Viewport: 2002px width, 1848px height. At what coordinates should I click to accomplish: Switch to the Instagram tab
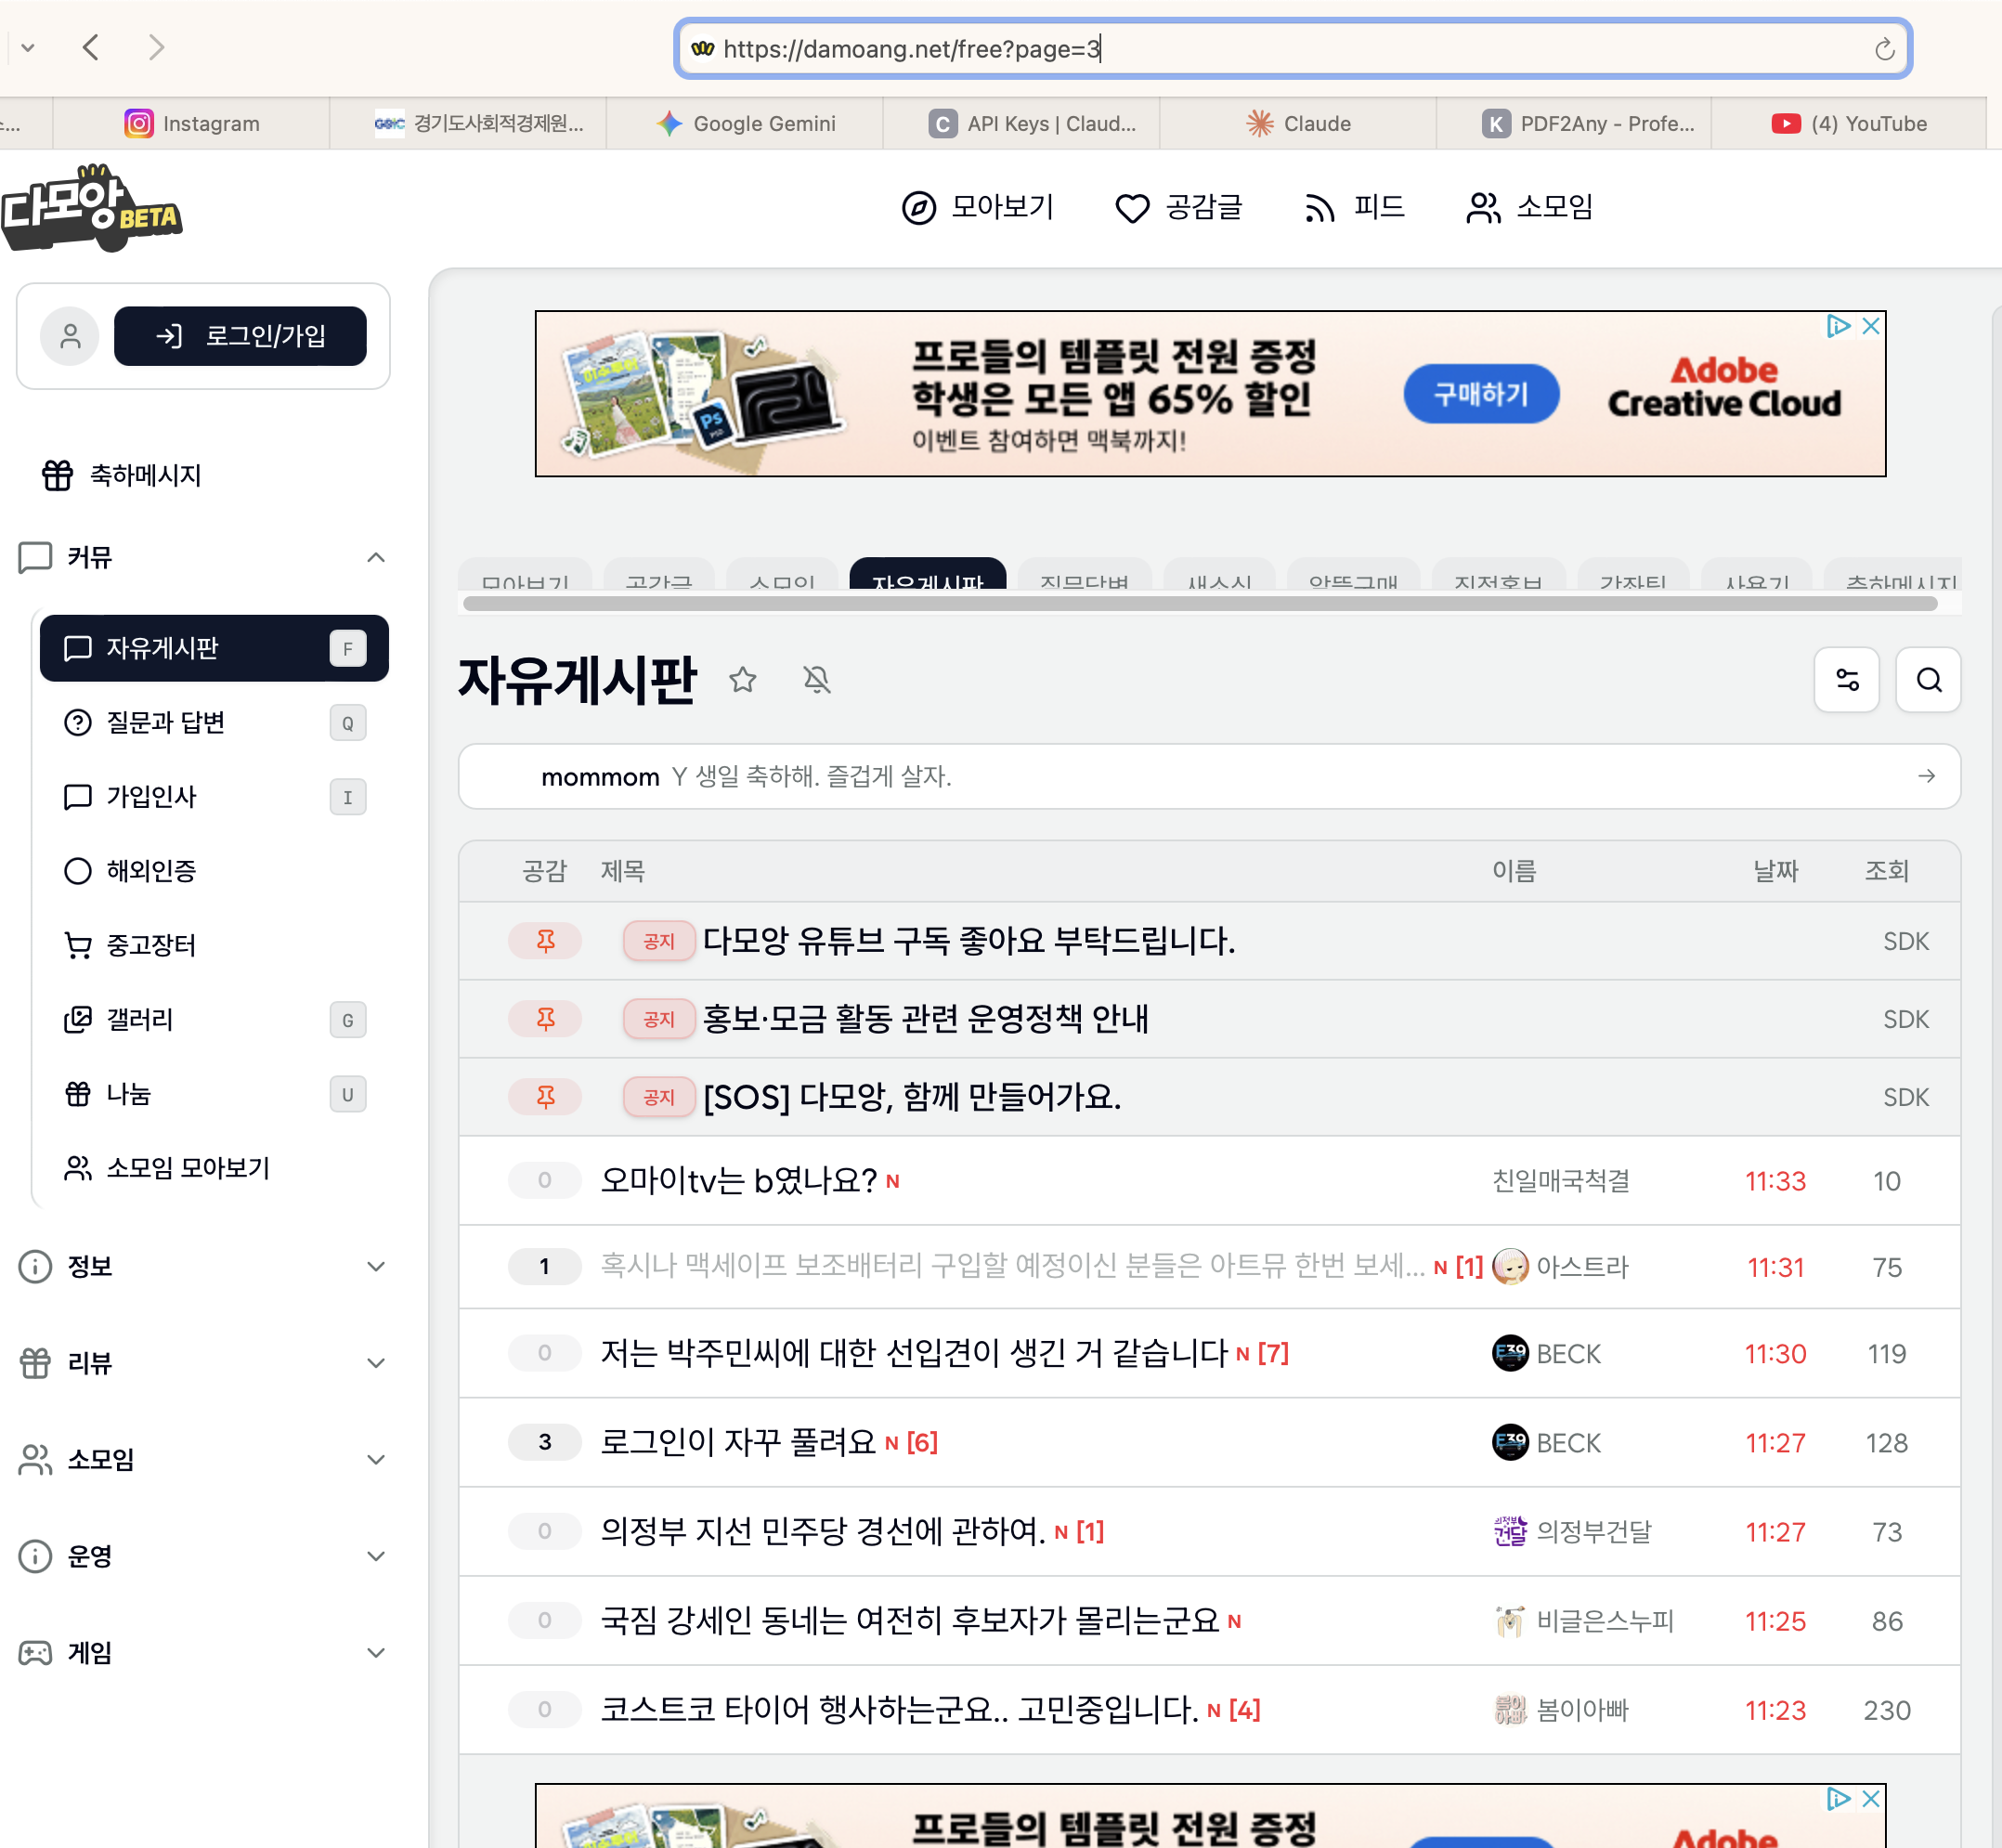coord(191,124)
